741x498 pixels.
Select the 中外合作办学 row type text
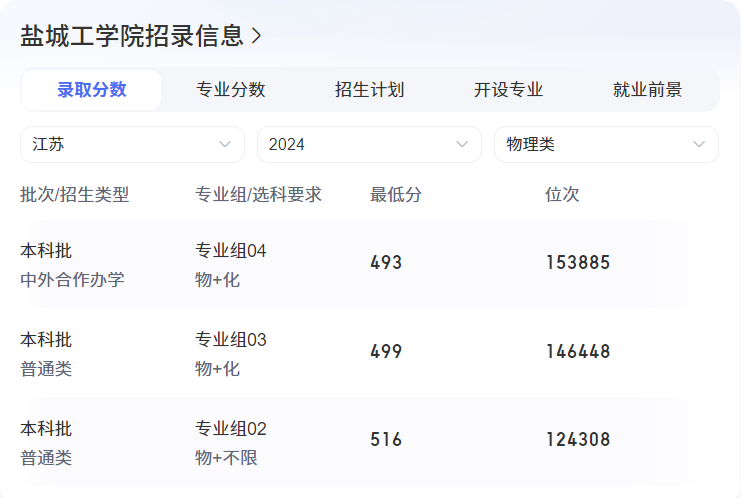(x=72, y=280)
